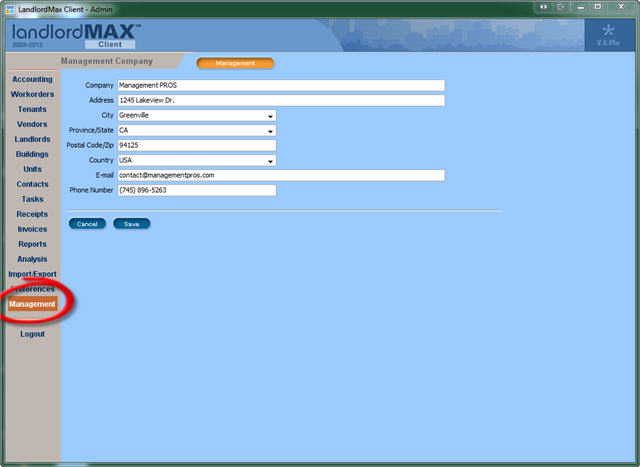
Task: Click the E-mail field
Action: coord(281,175)
